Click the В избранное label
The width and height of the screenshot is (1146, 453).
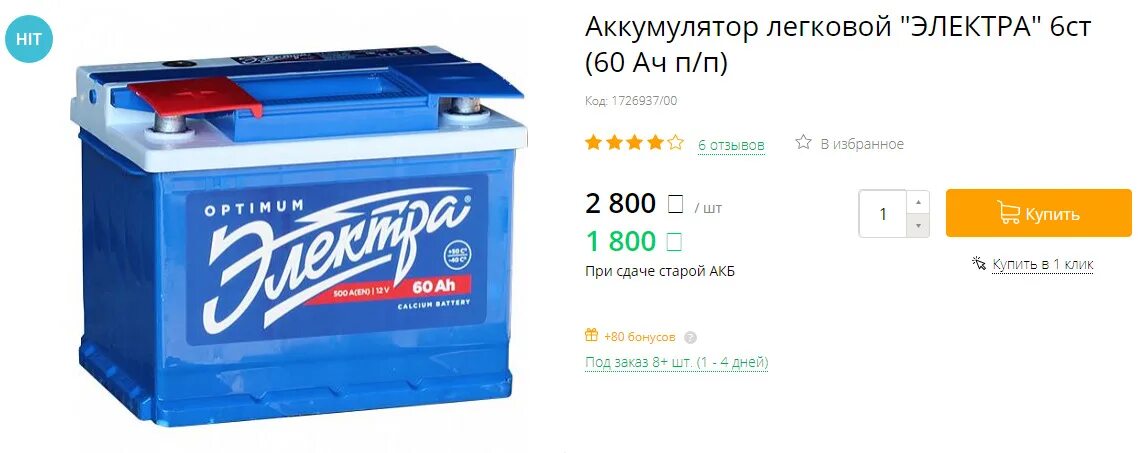pyautogui.click(x=862, y=144)
